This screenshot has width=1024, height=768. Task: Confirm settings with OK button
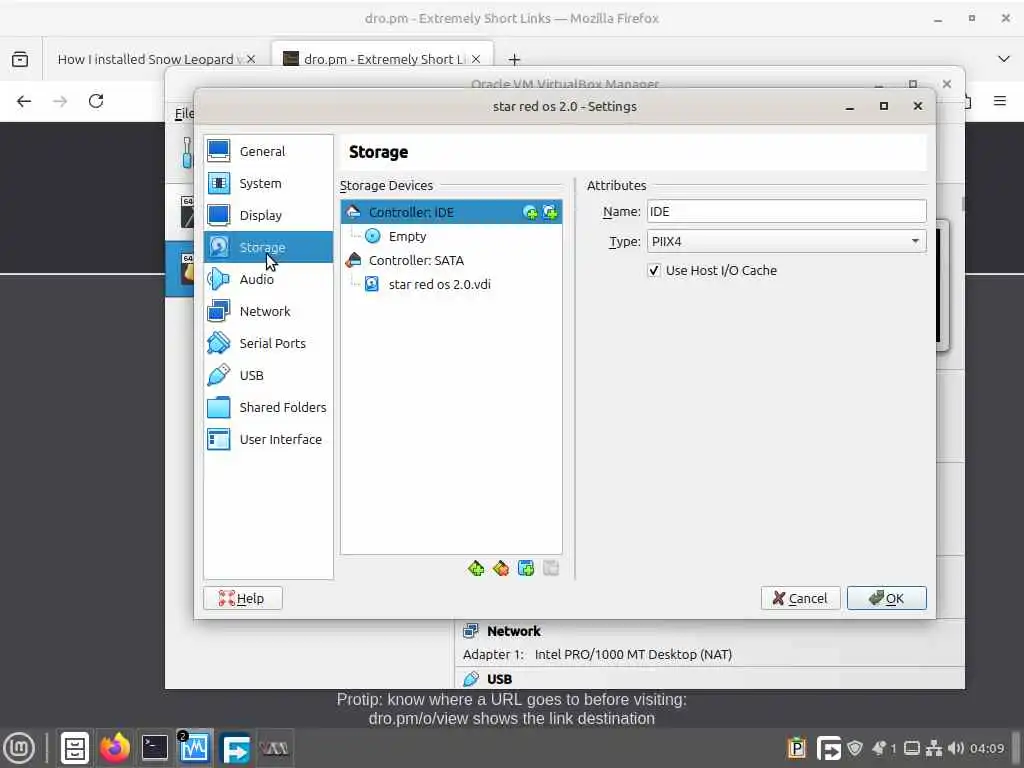coord(886,598)
